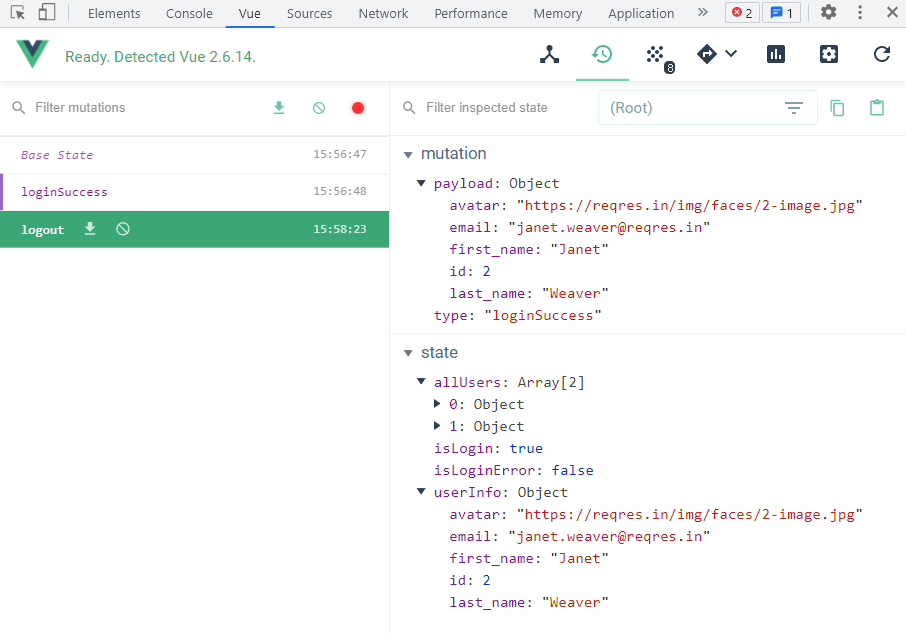906x633 pixels.
Task: Open DevTools three-dot menu
Action: tap(860, 12)
